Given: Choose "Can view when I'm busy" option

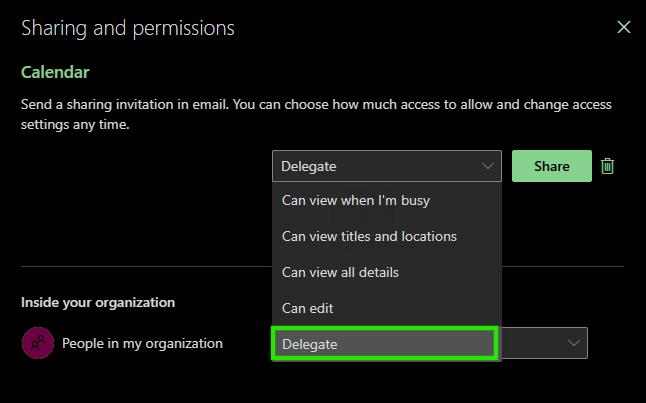Looking at the screenshot, I should tap(386, 200).
